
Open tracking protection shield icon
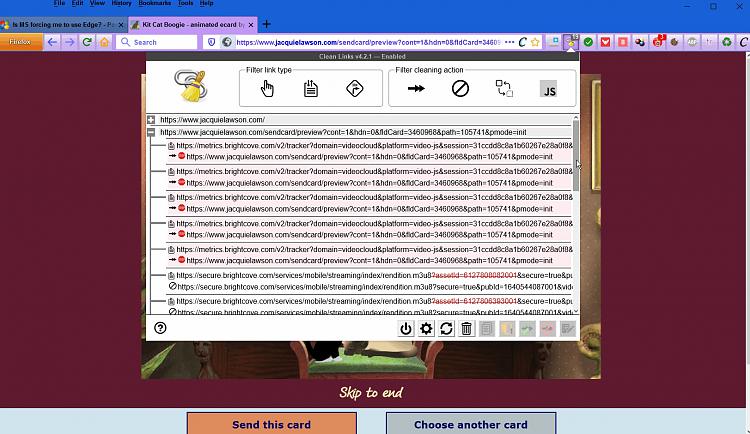pyautogui.click(x=211, y=42)
